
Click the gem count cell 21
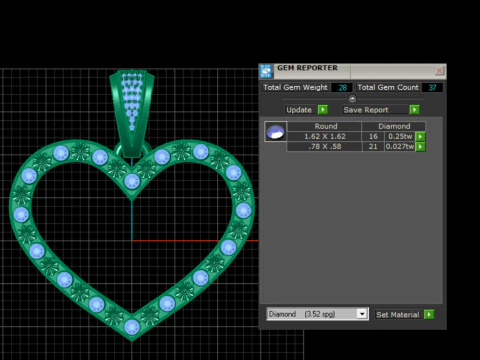[373, 146]
